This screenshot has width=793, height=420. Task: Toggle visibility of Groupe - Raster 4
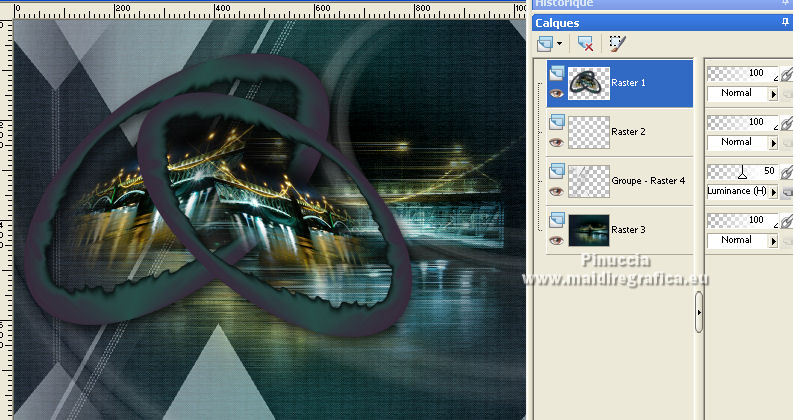(x=556, y=191)
